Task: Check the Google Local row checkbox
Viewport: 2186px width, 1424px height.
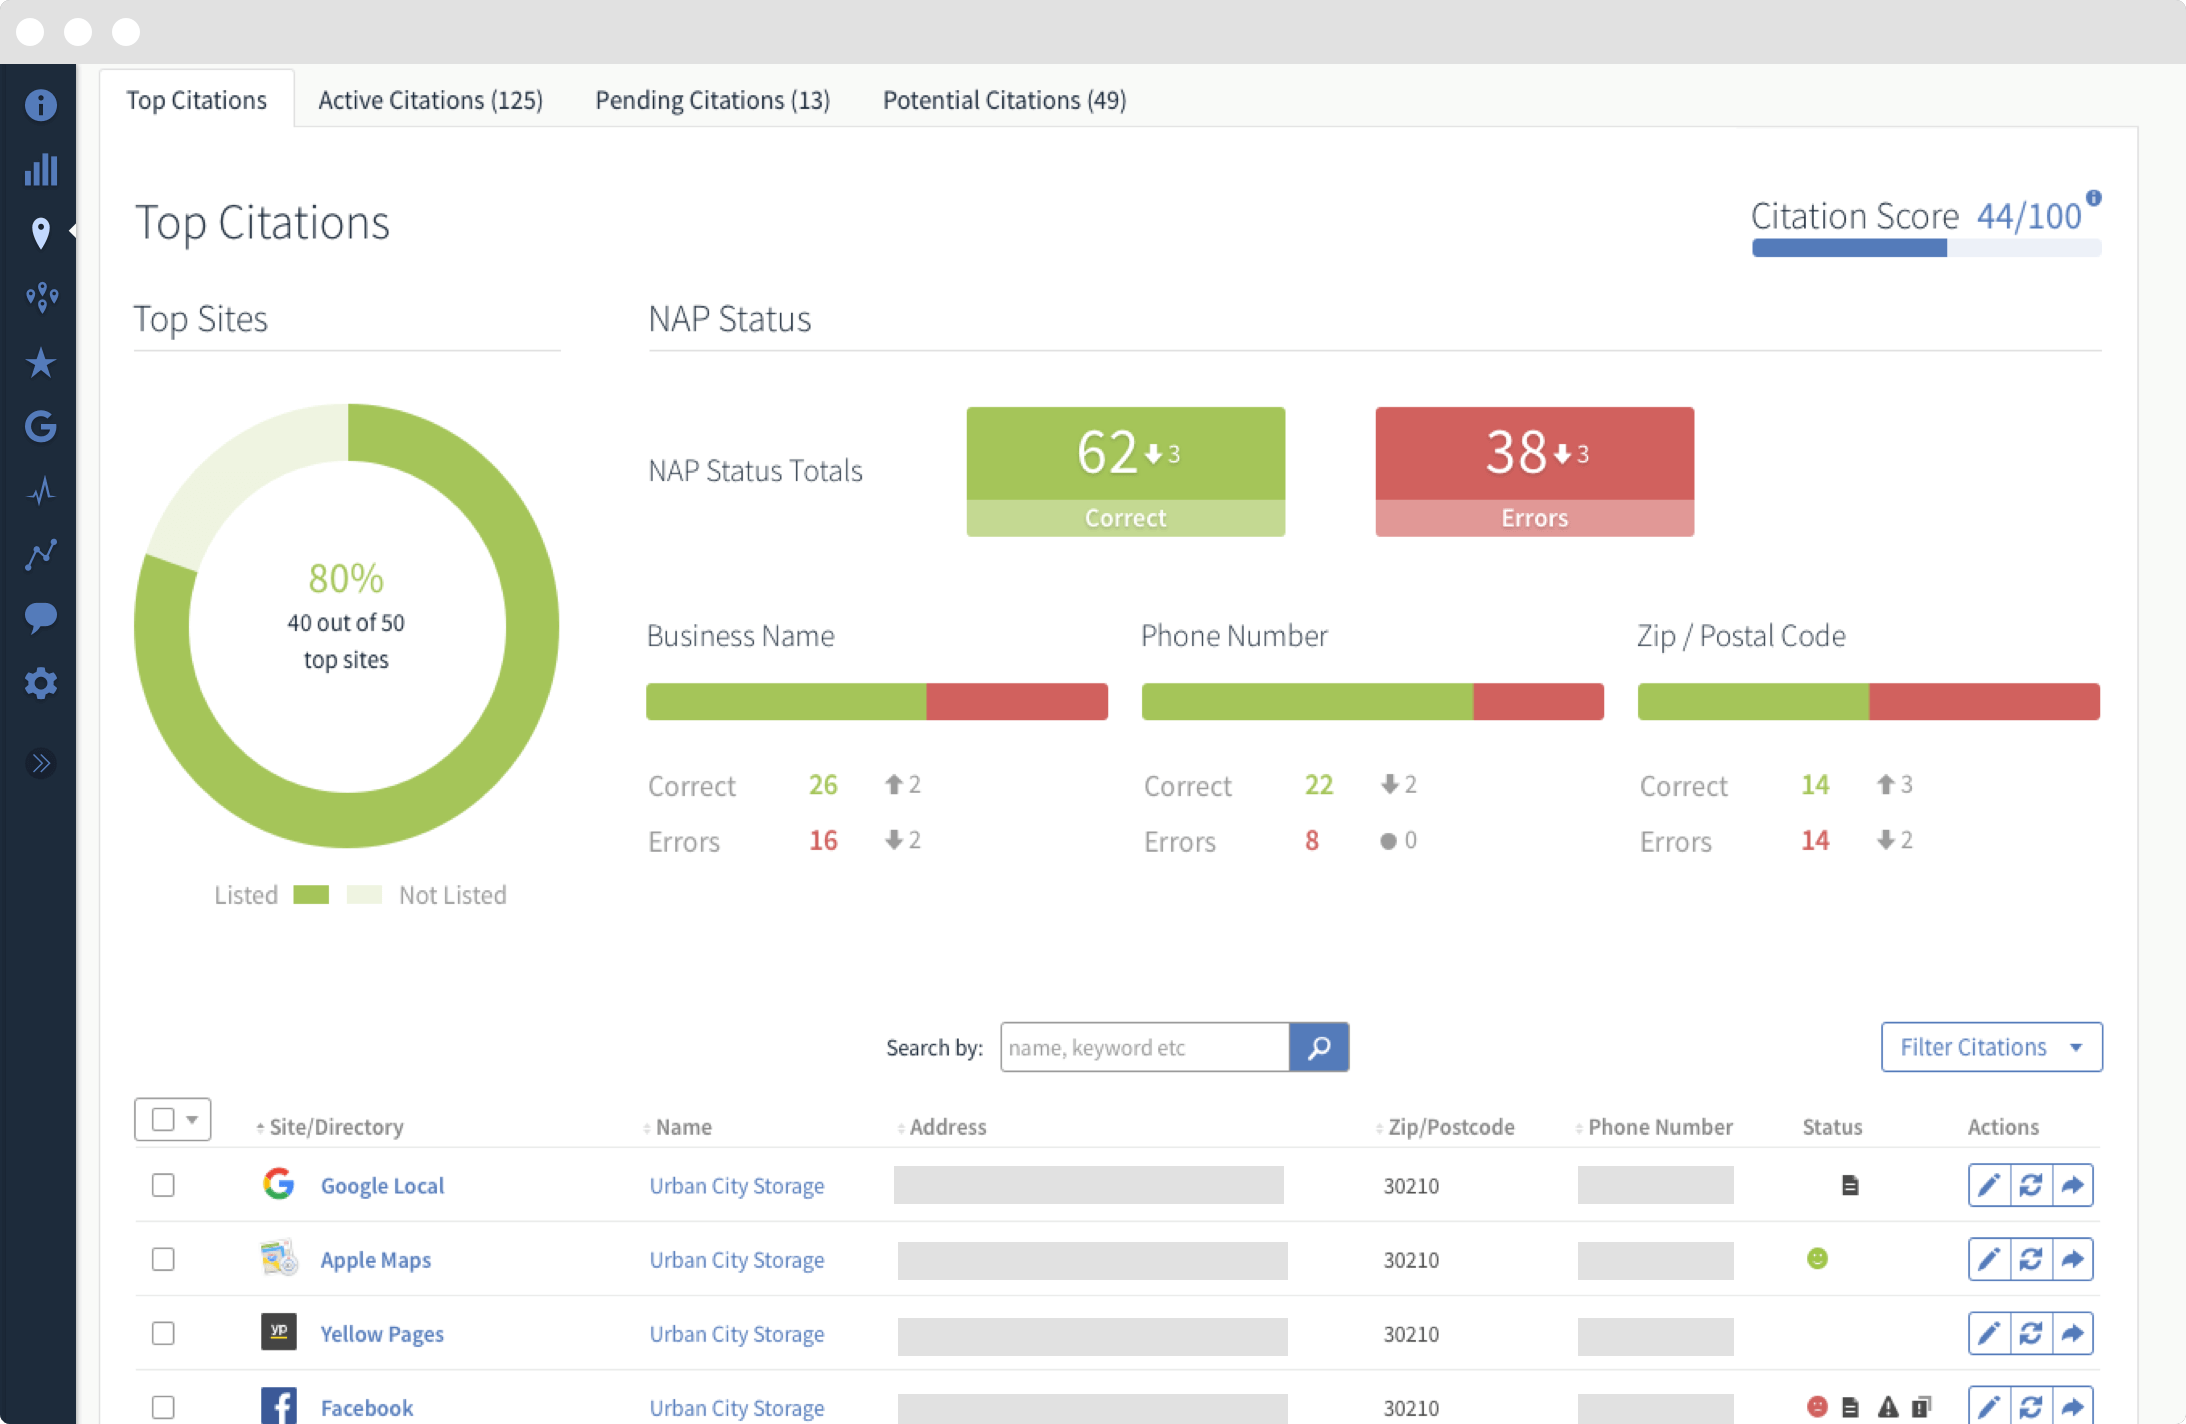Action: (x=163, y=1185)
